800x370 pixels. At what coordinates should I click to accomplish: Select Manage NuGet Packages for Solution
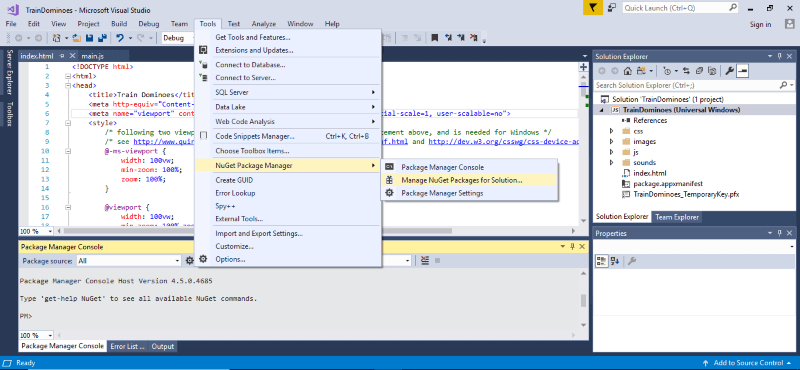pos(469,180)
